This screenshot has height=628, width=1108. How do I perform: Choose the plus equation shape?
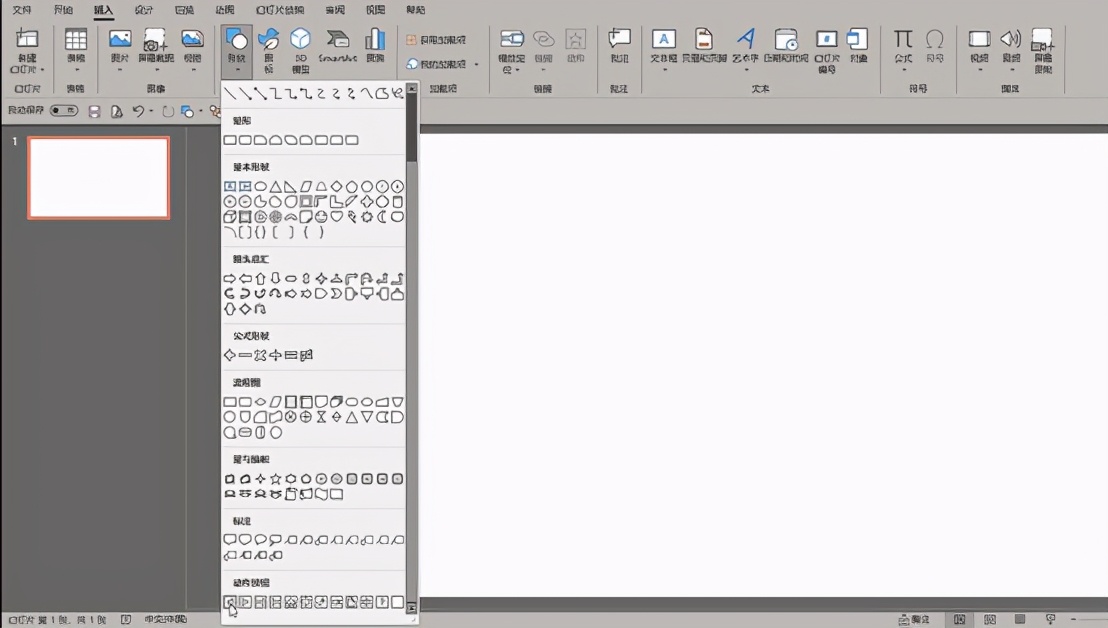pos(230,355)
